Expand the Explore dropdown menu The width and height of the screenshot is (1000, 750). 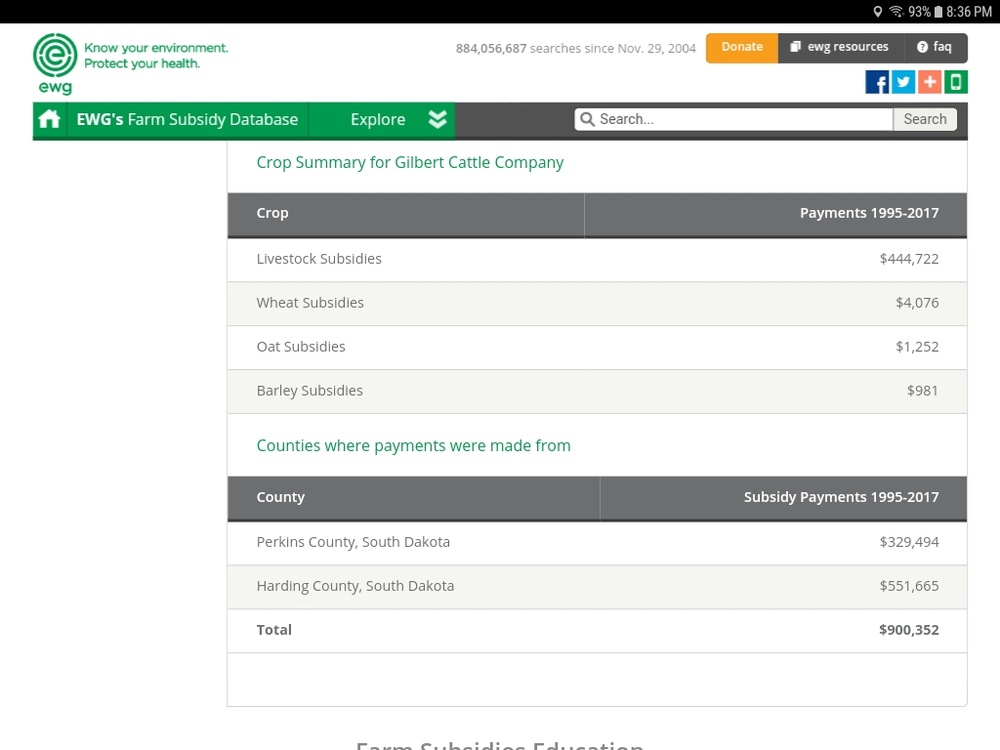(378, 119)
